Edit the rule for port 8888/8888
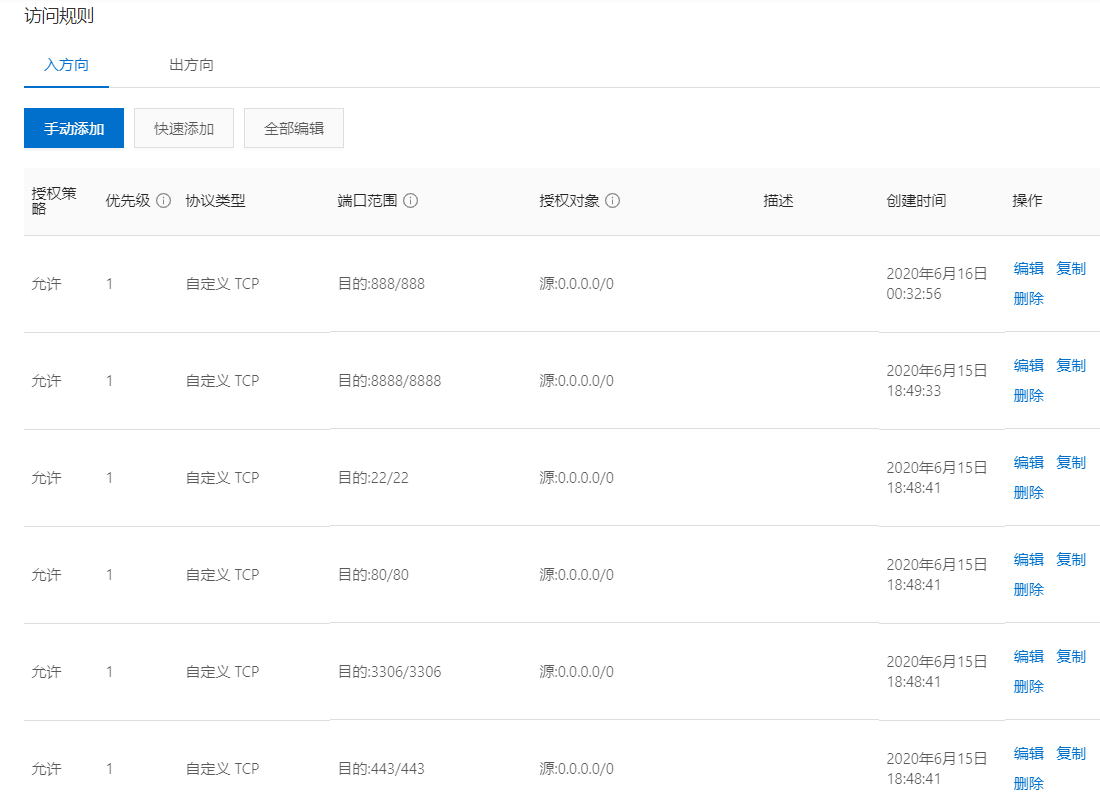 1028,365
